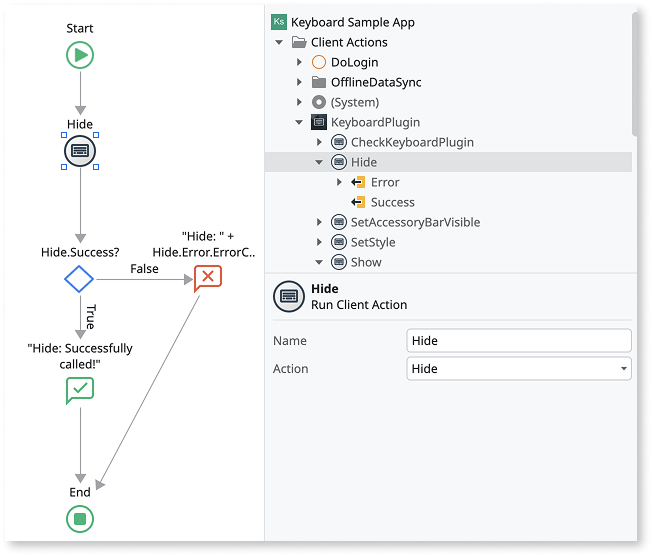Click the Client Actions folder icon
The image size is (652, 556).
coord(299,42)
